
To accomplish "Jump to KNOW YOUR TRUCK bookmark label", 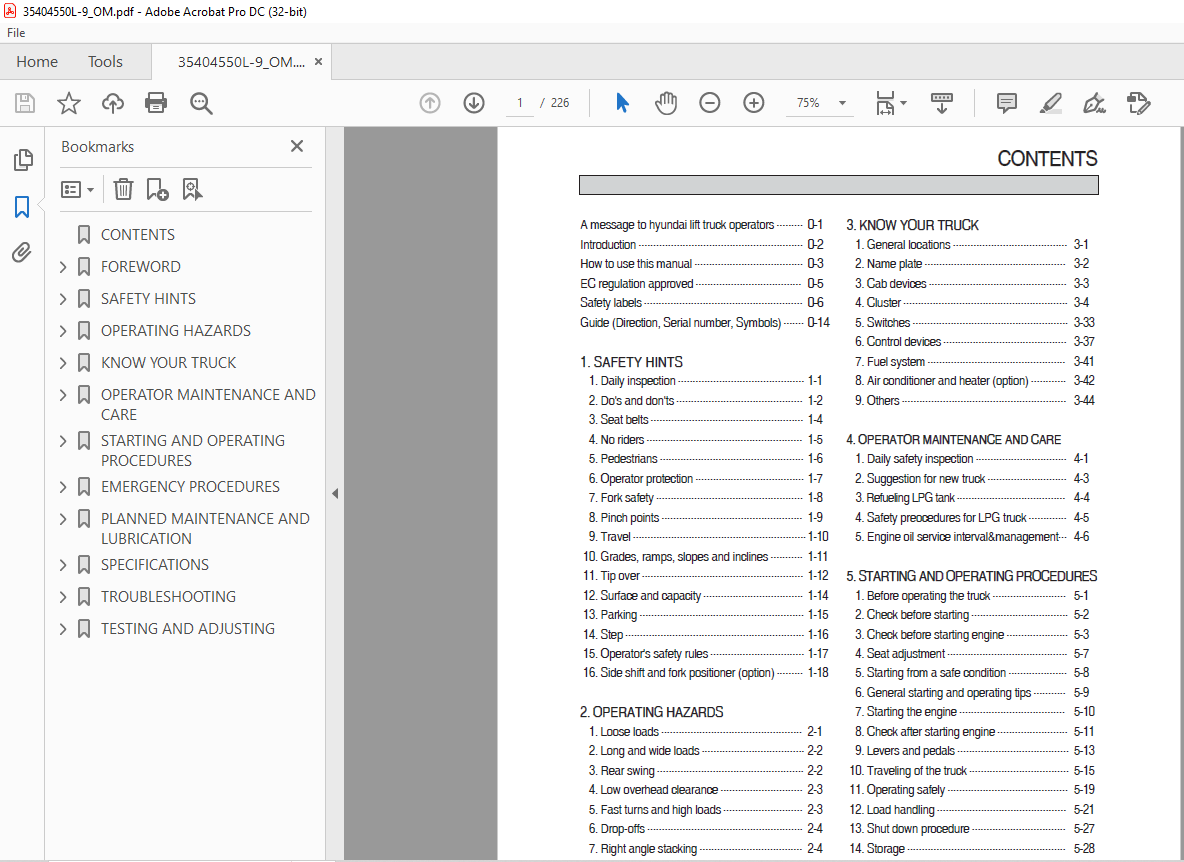I will coord(168,363).
